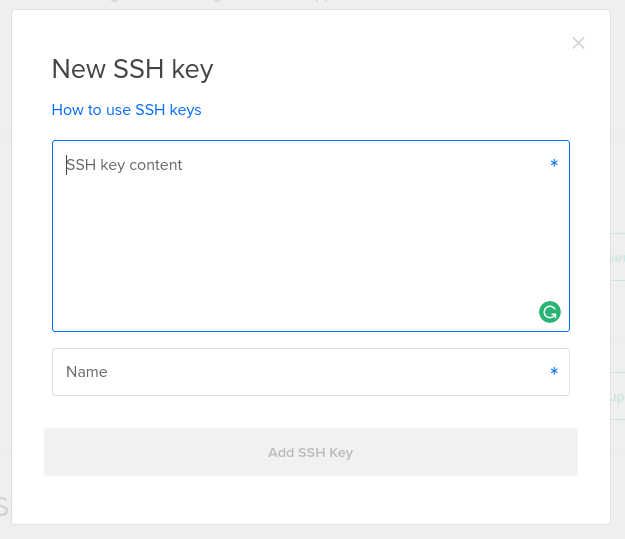
Task: Click blank dialog area below Add SSH Key
Action: (x=310, y=498)
